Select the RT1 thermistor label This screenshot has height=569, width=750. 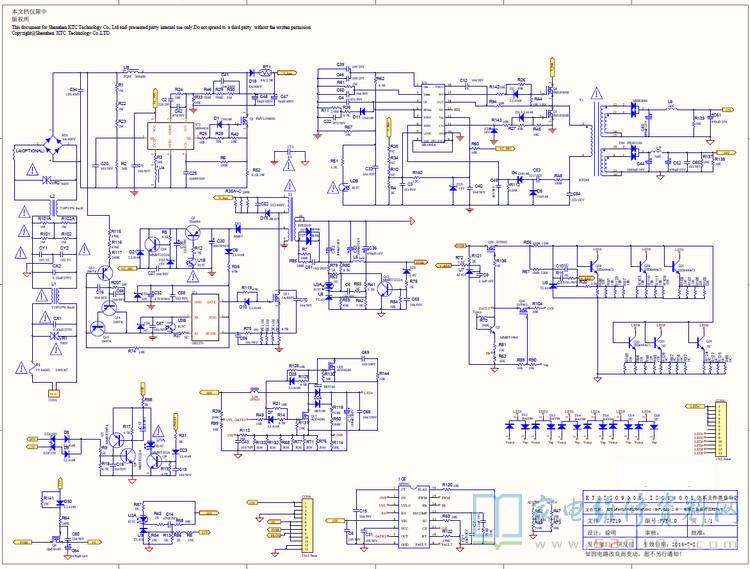tap(266, 66)
